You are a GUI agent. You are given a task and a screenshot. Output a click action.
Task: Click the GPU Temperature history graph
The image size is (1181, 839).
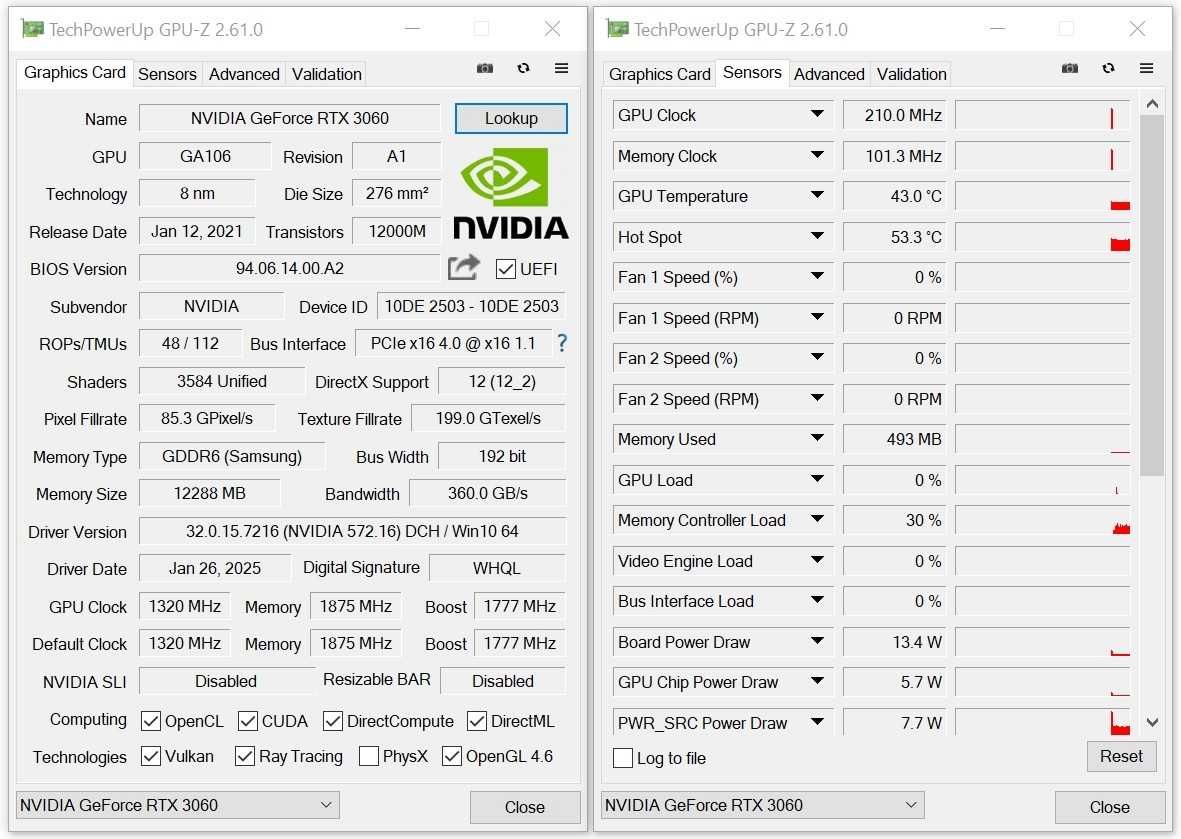1042,197
